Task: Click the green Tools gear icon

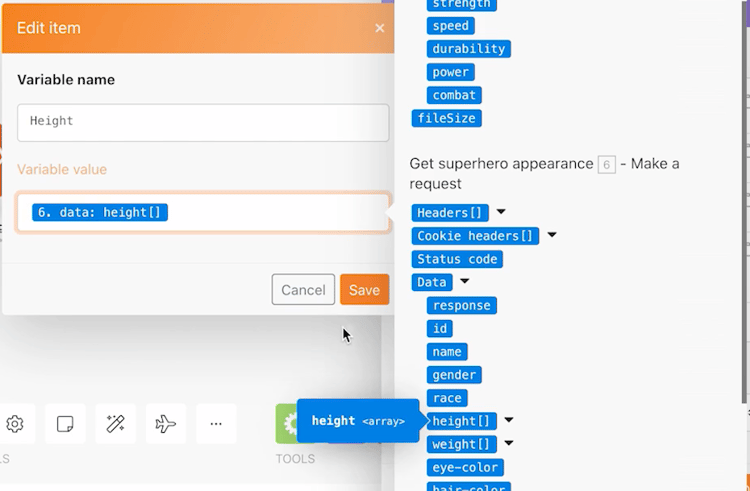Action: pos(287,424)
